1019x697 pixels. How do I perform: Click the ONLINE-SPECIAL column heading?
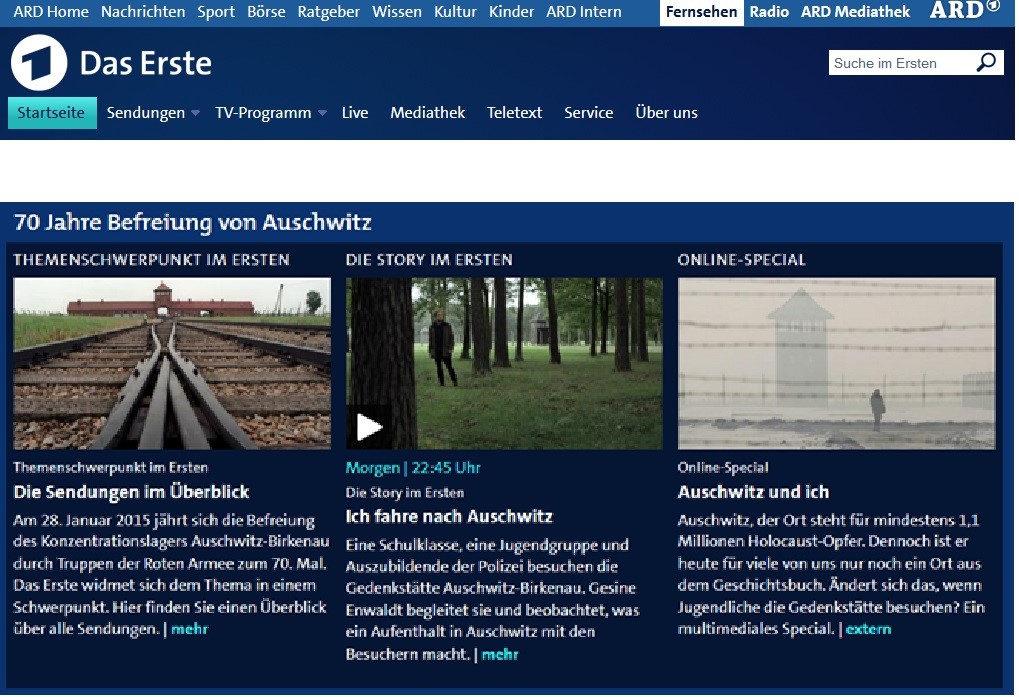[x=742, y=260]
